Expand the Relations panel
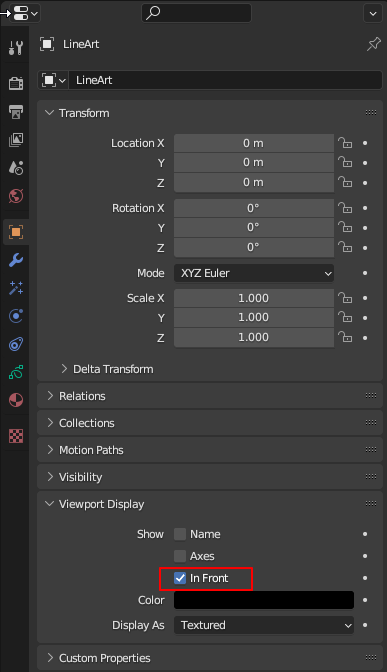This screenshot has height=672, width=387. (x=50, y=396)
